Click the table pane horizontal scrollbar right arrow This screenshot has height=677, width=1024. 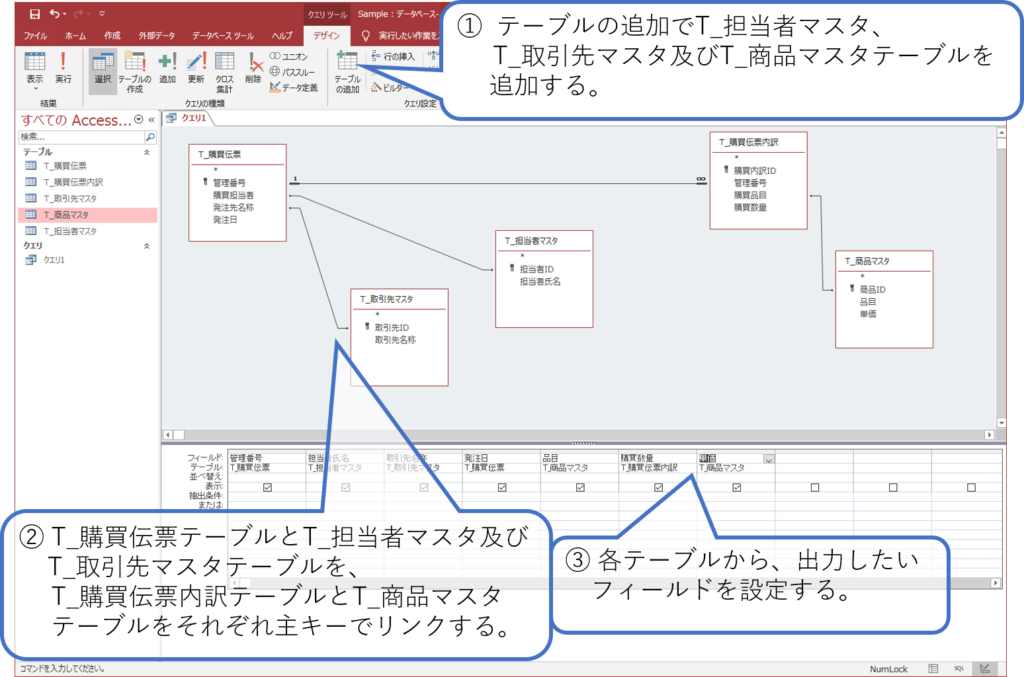pos(989,434)
